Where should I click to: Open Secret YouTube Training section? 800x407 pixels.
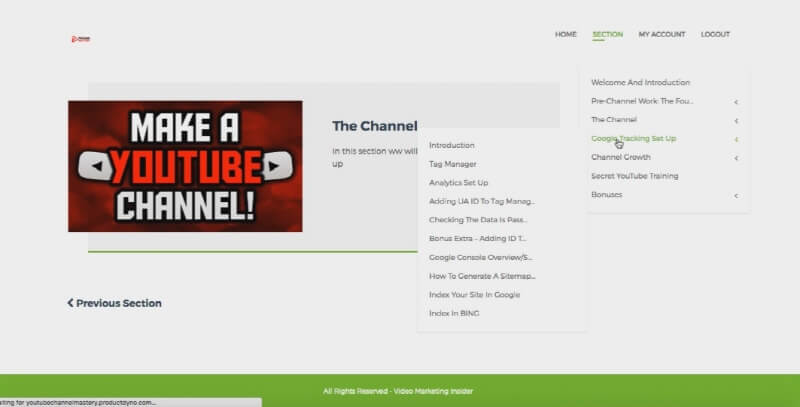coord(635,176)
